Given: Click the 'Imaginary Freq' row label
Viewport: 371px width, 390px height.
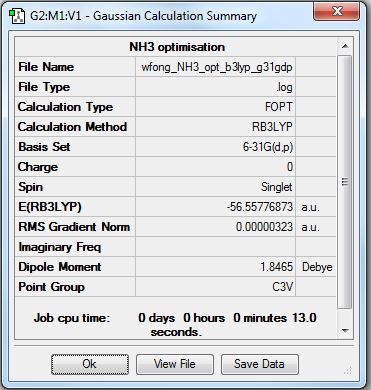Looking at the screenshot, I should [60, 247].
